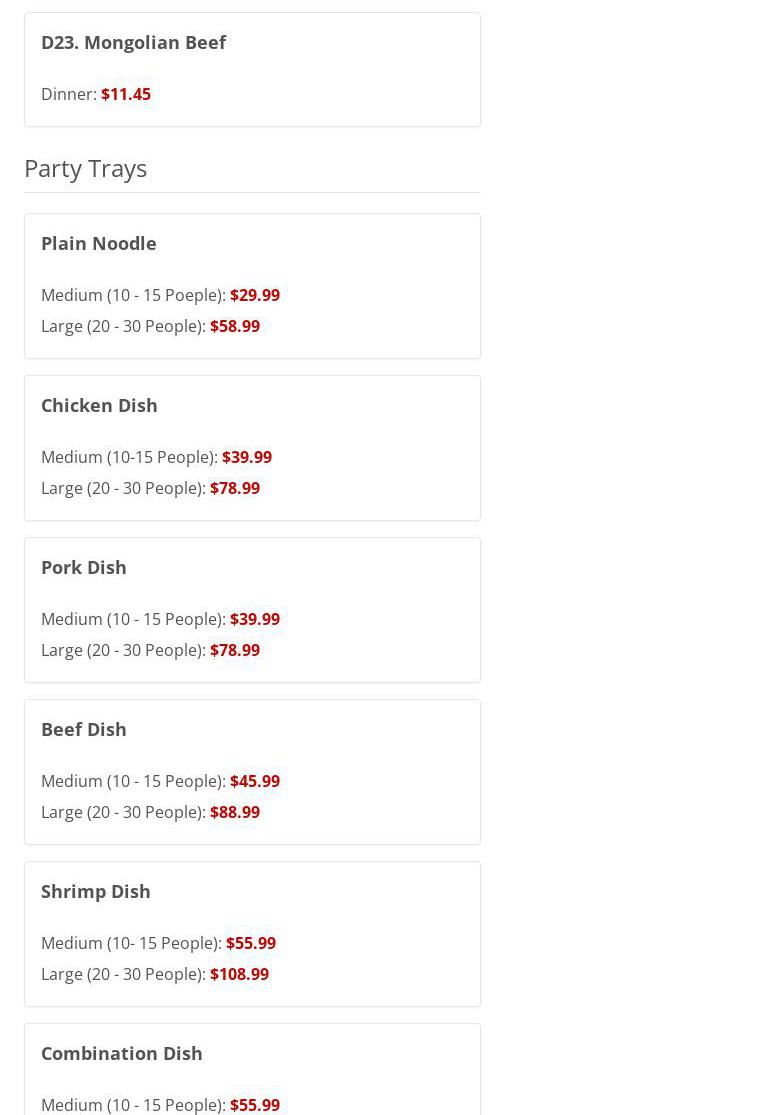
Task: Select Shrimp Dish medium $55.99 option
Action: [x=250, y=943]
